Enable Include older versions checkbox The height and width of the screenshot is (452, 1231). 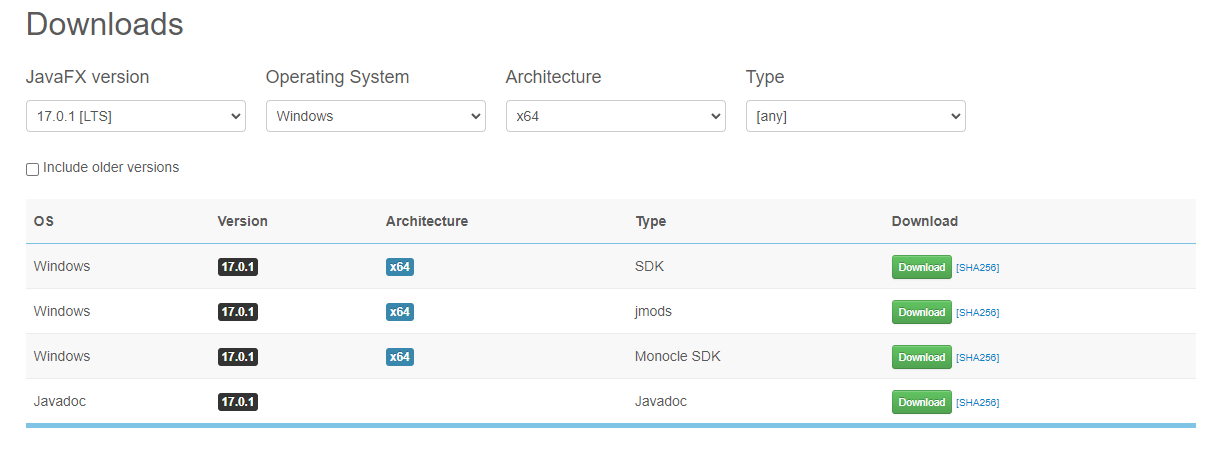(x=32, y=169)
